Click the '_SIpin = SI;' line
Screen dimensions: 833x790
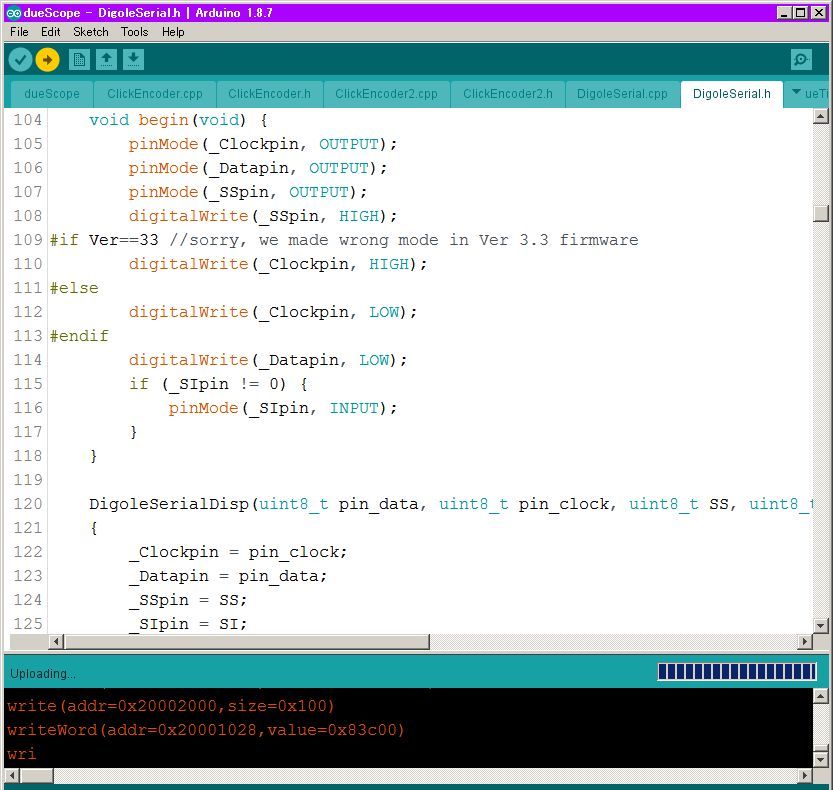(188, 624)
